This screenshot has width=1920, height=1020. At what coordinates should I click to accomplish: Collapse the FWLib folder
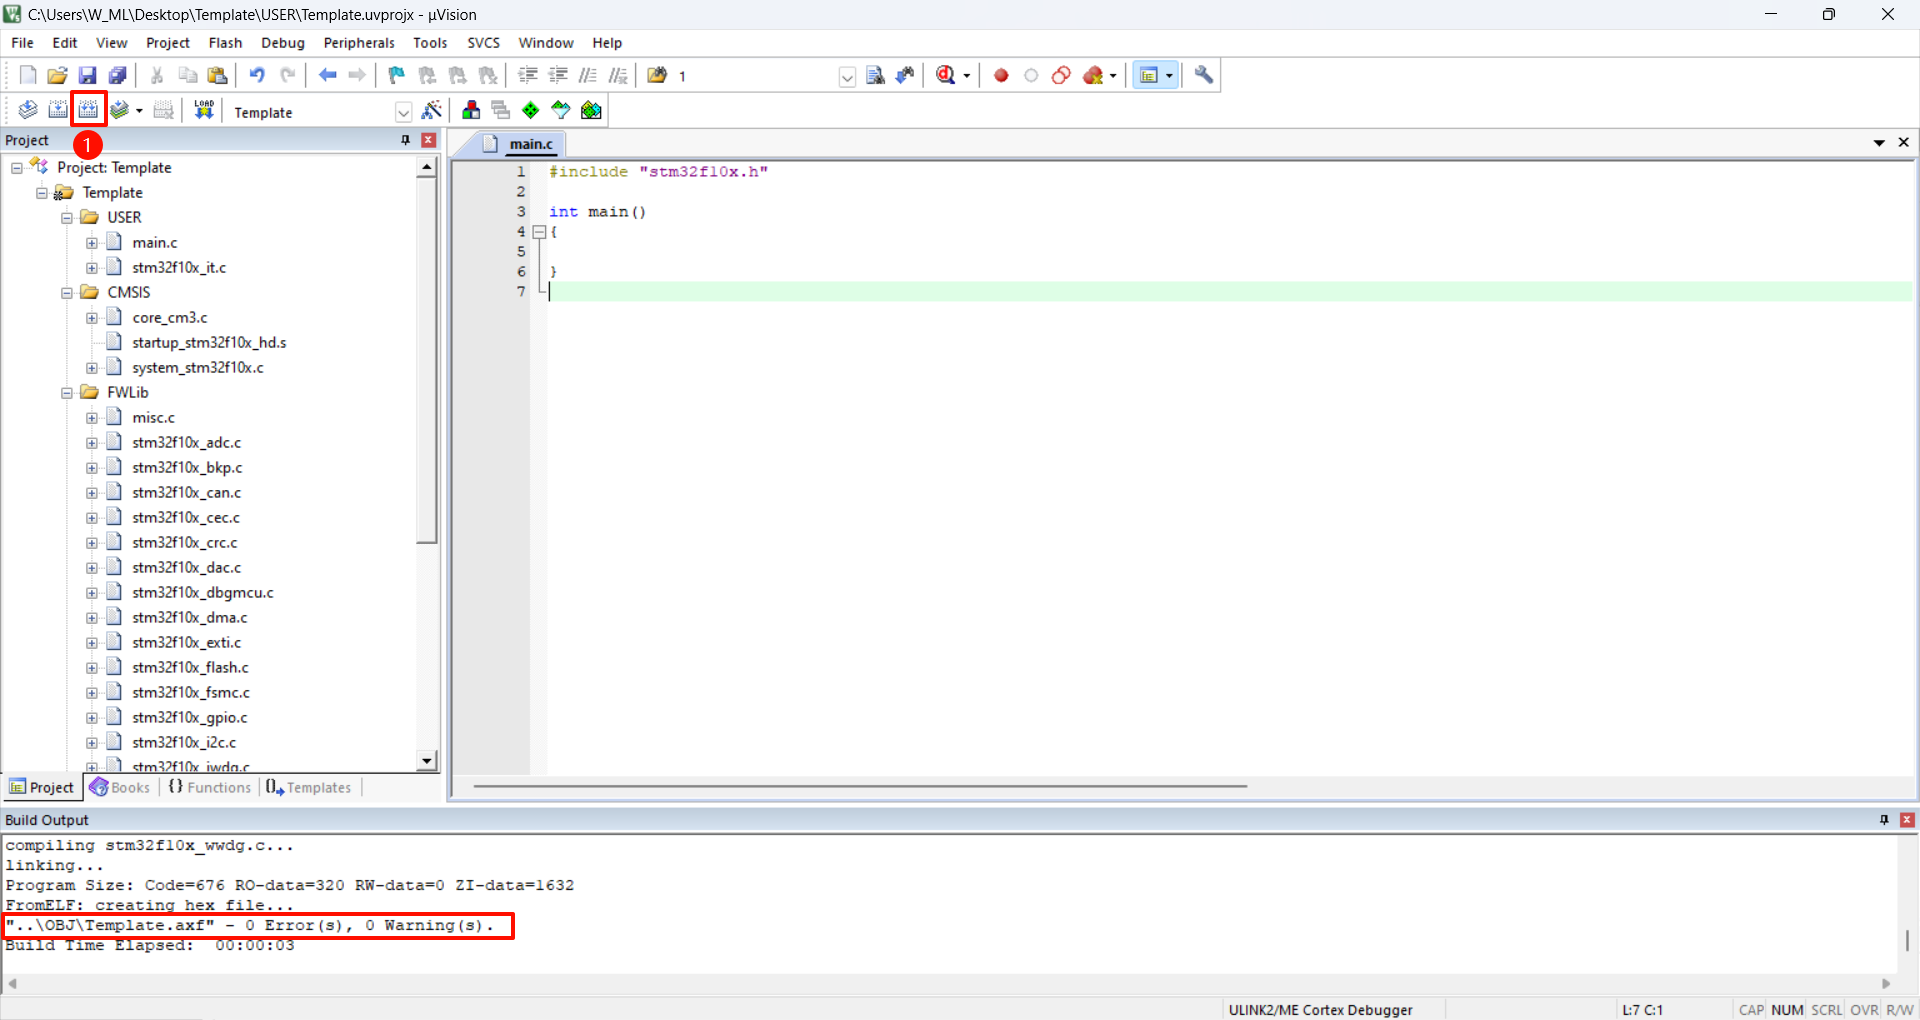point(67,393)
